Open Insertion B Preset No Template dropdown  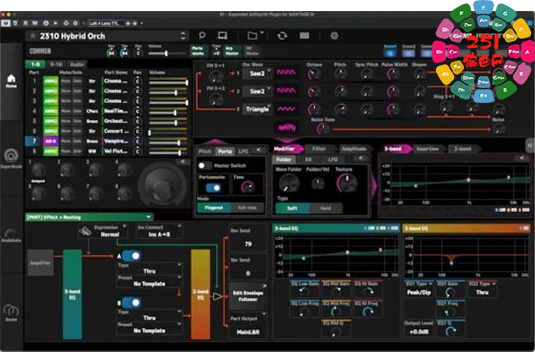[149, 328]
